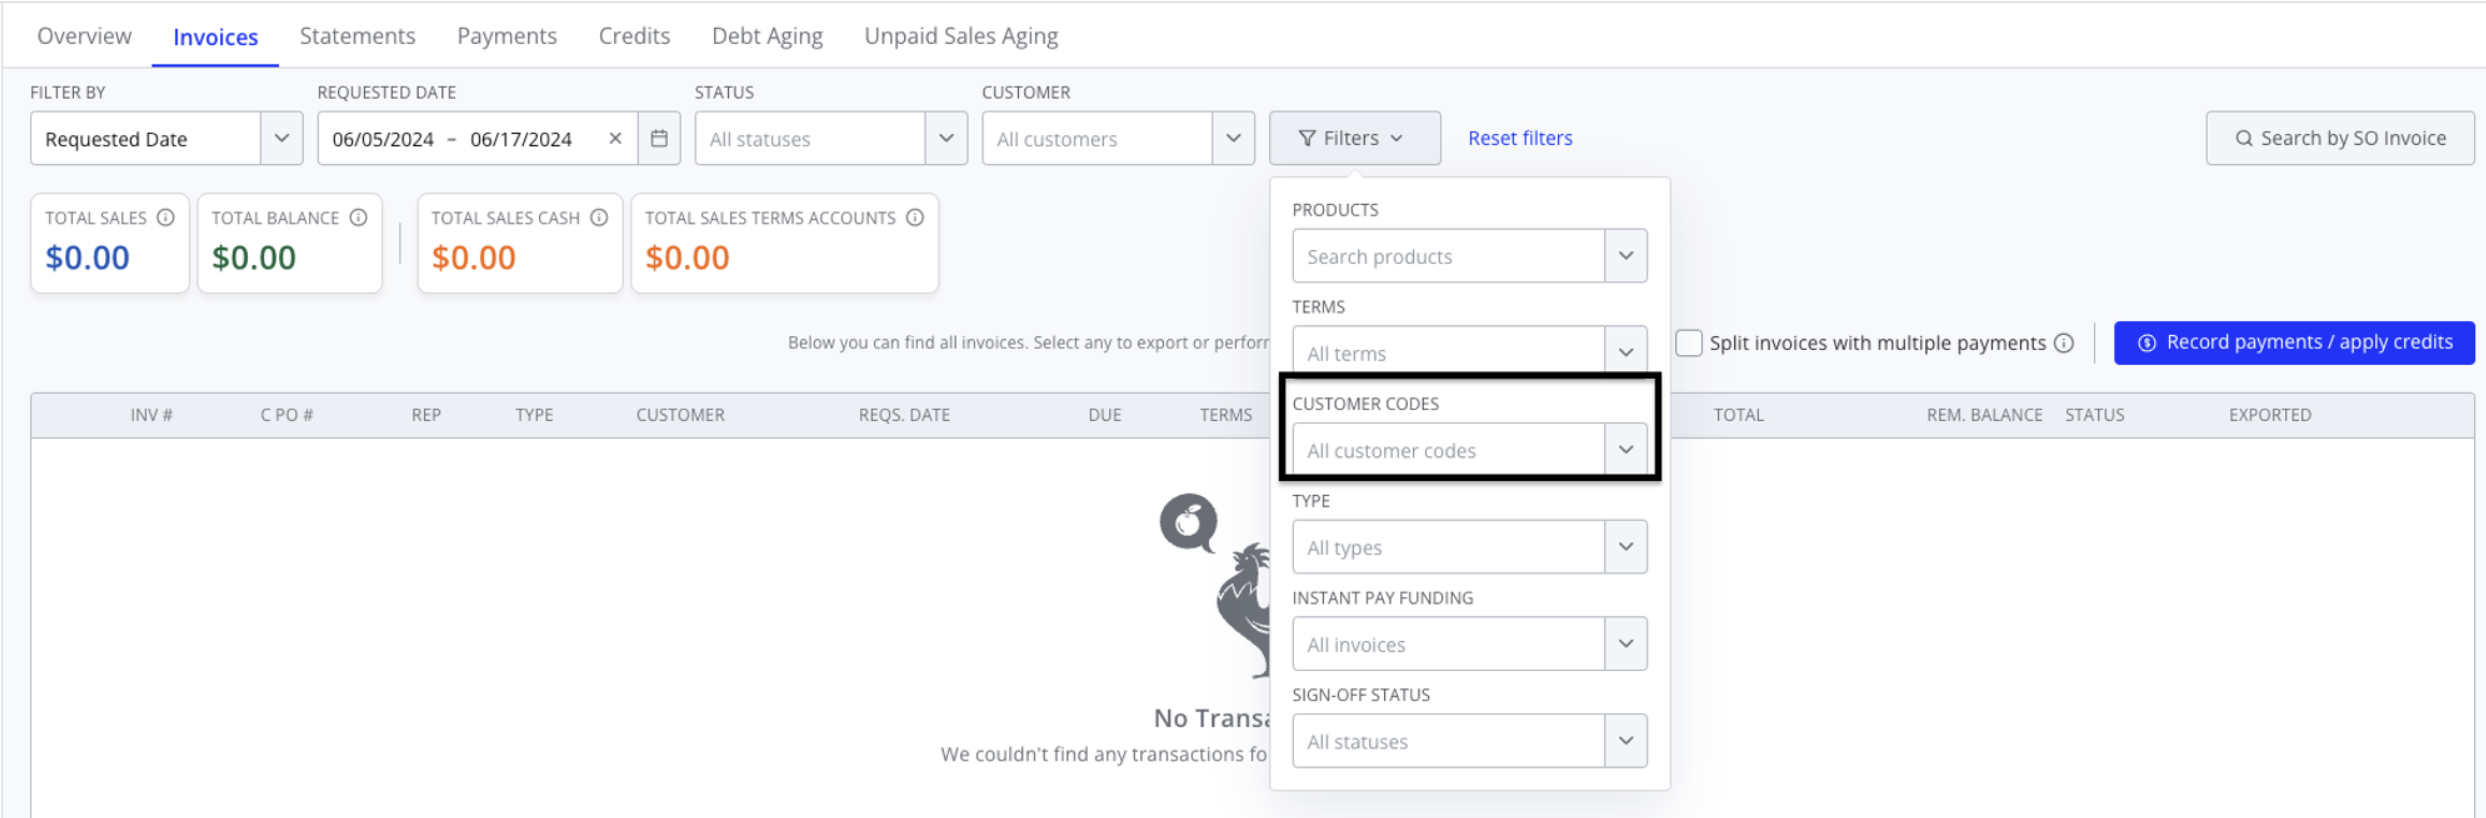Select the Invoices tab
This screenshot has height=818, width=2486.
(215, 37)
